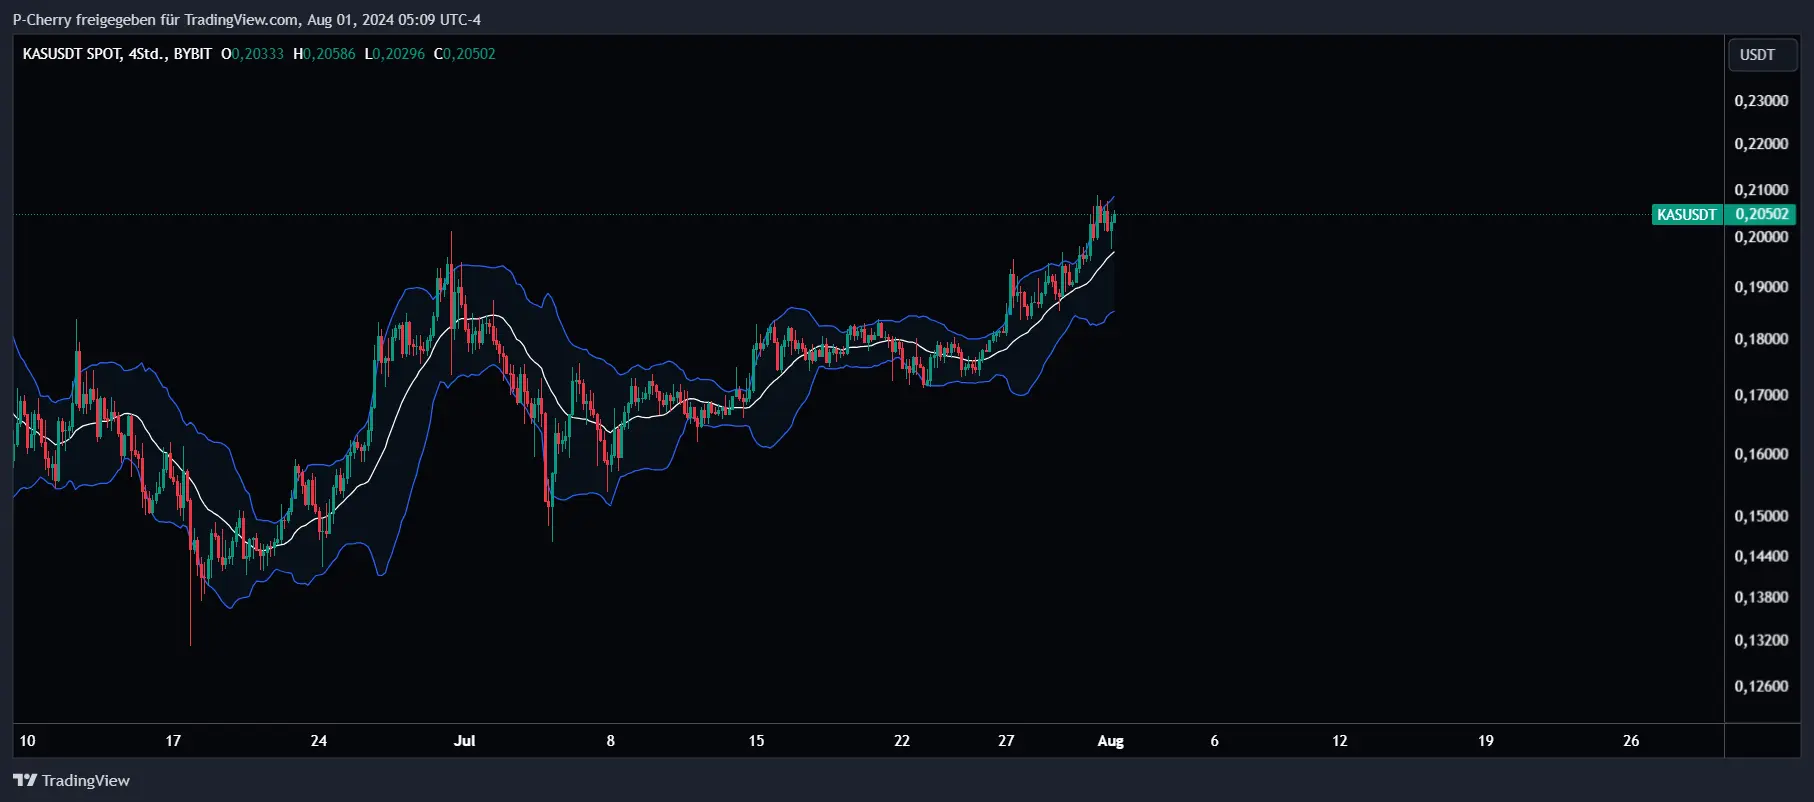Click the 0,17000 price axis label
This screenshot has width=1814, height=802.
pyautogui.click(x=1761, y=395)
